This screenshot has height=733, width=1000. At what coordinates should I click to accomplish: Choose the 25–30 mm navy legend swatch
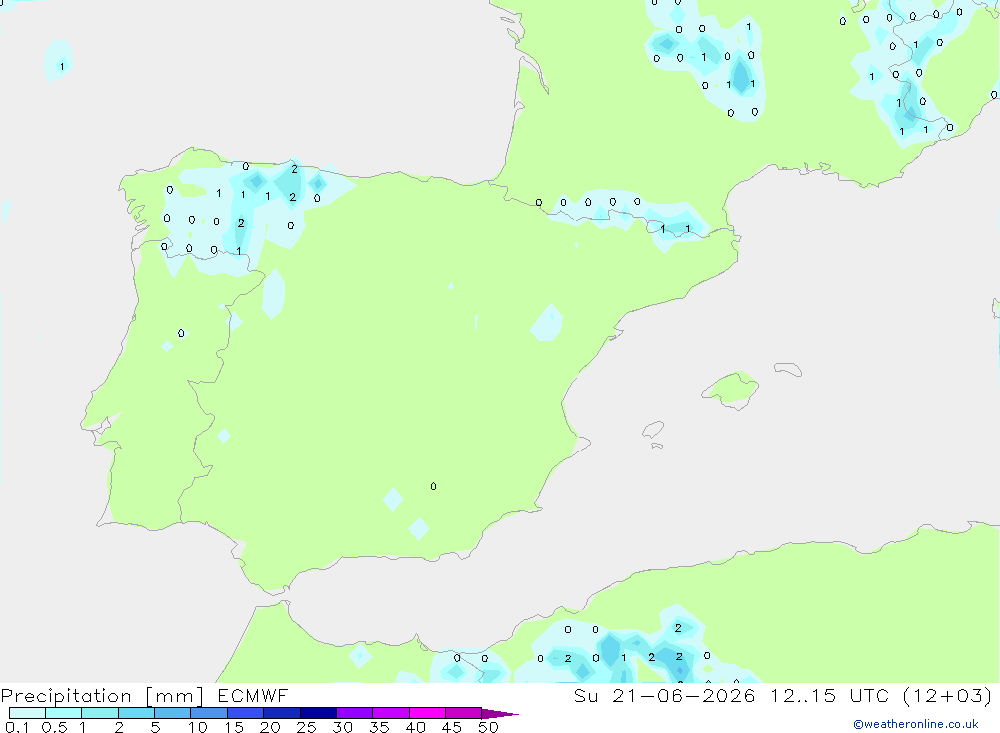click(x=318, y=713)
